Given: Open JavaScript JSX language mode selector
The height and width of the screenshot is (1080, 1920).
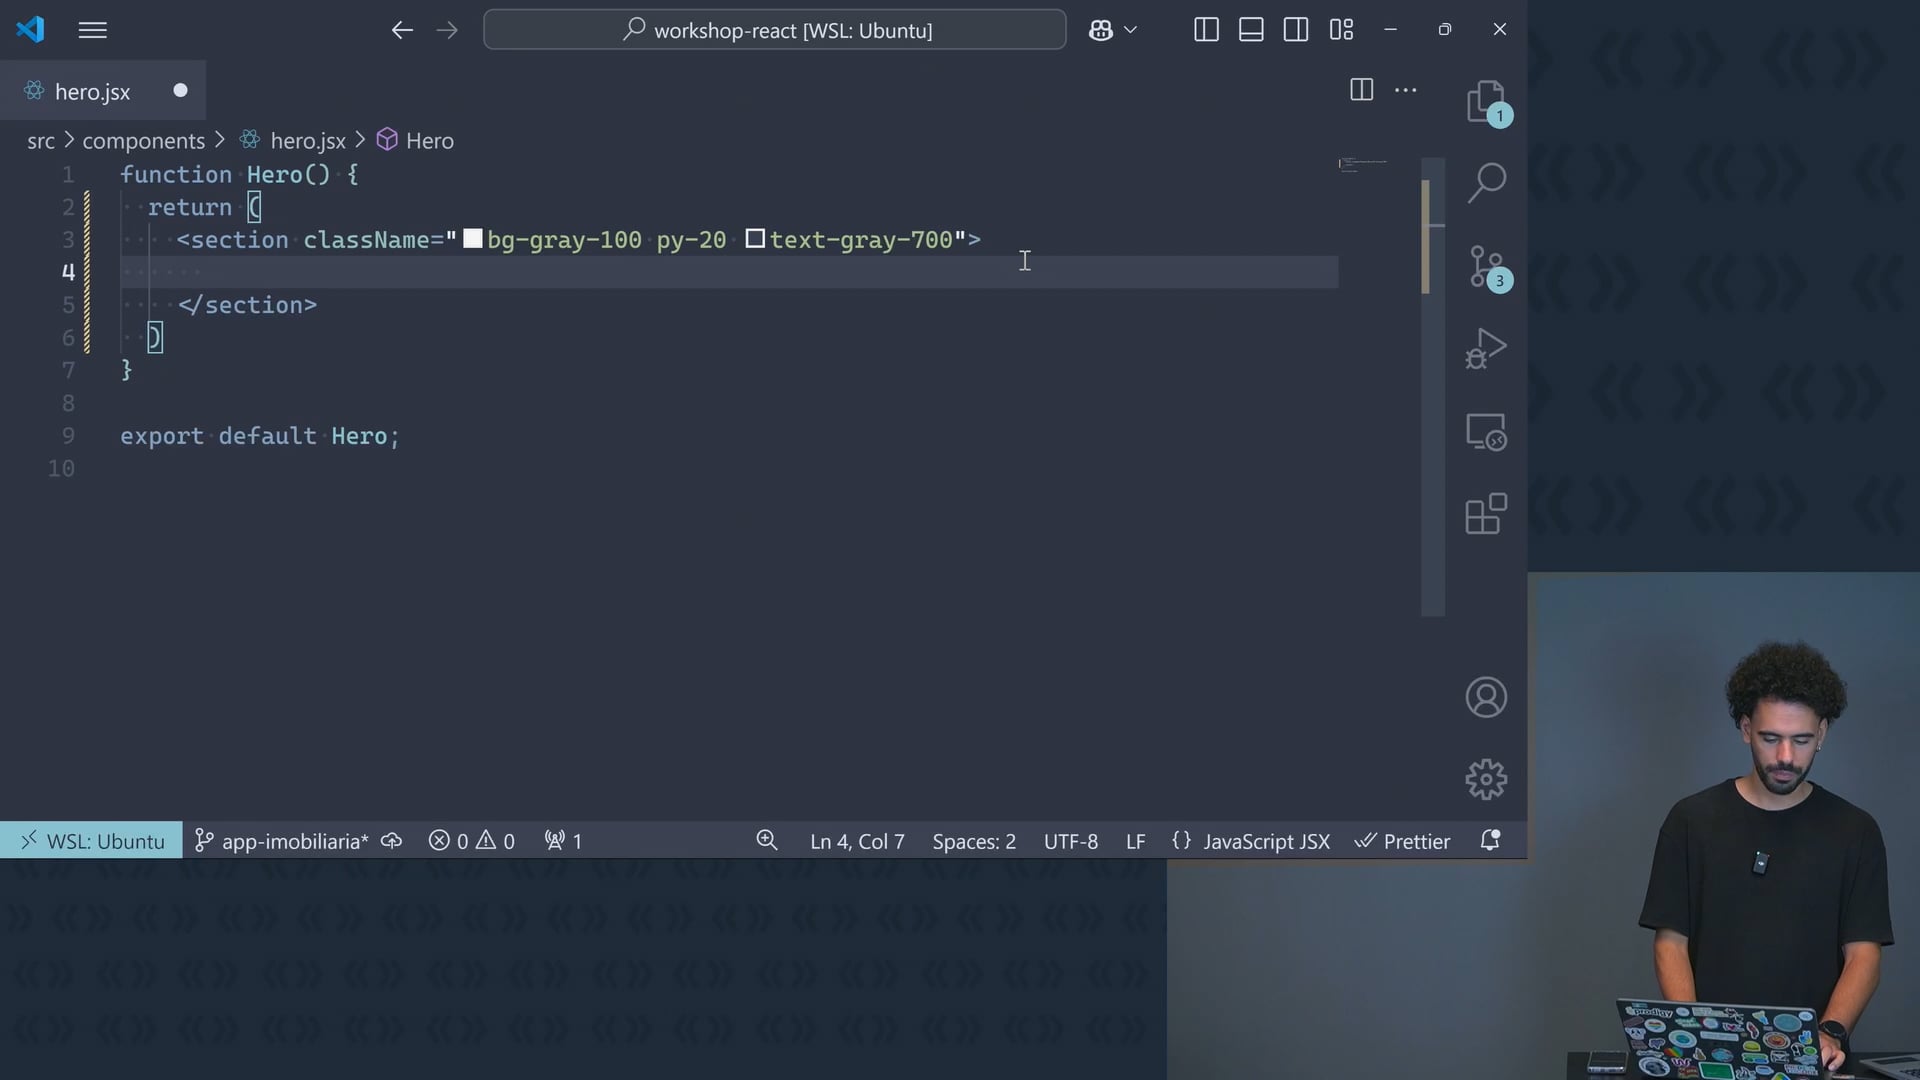Looking at the screenshot, I should pyautogui.click(x=1266, y=842).
